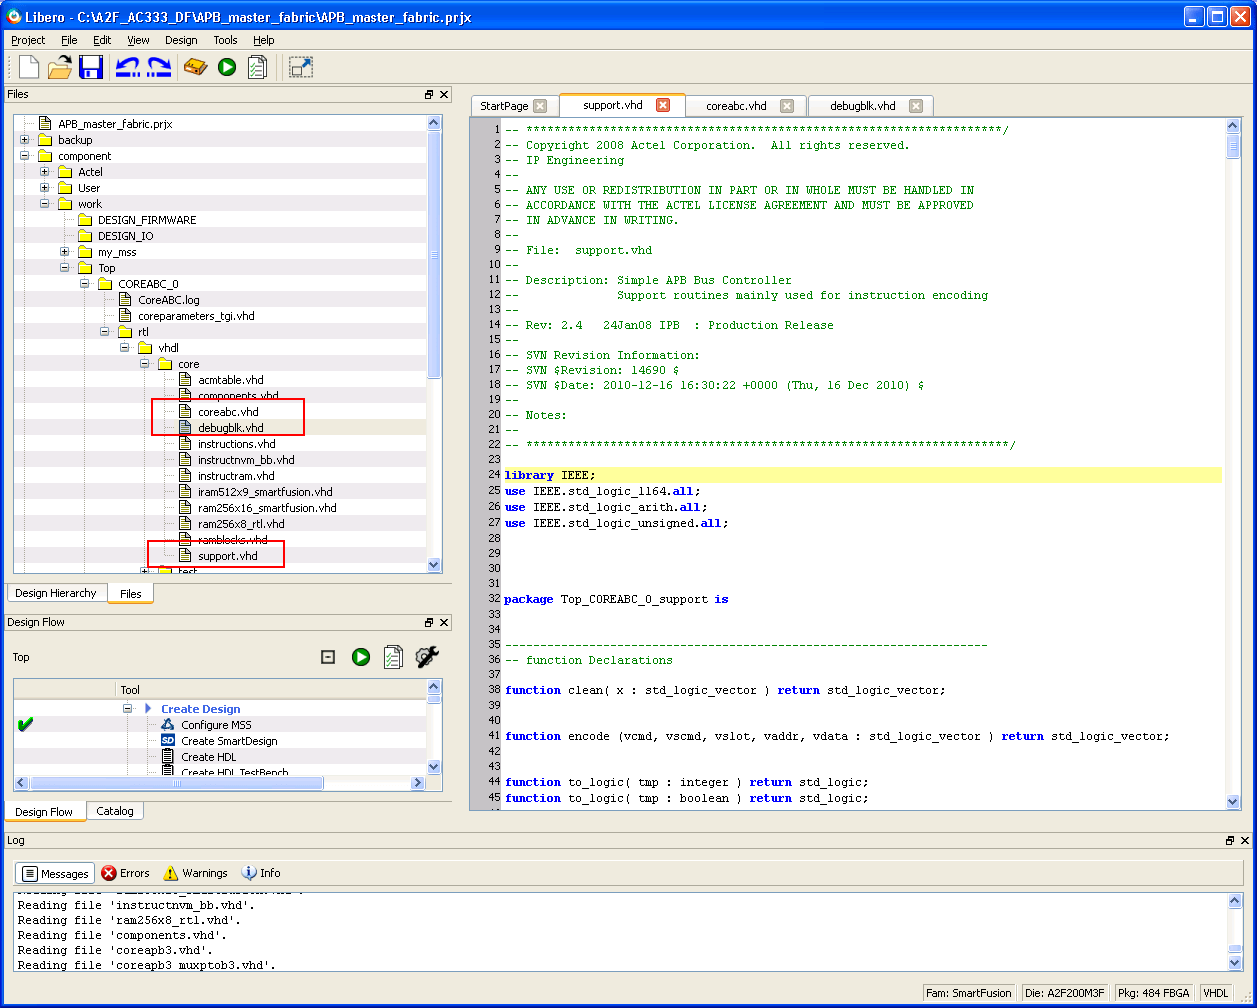Image resolution: width=1257 pixels, height=1008 pixels.
Task: Click the Open Project folder icon
Action: (x=60, y=67)
